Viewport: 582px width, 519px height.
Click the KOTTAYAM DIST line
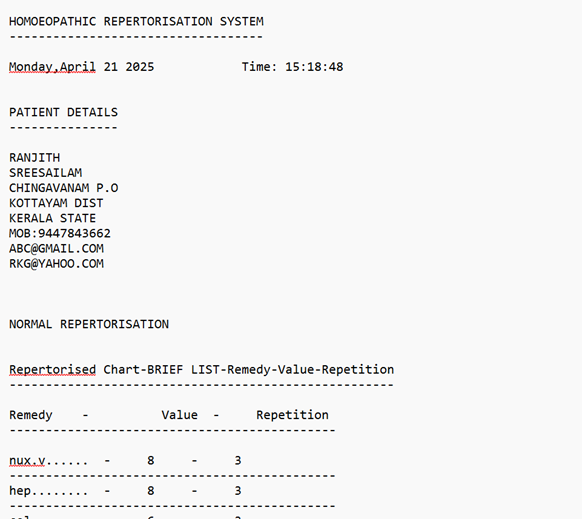[56, 203]
